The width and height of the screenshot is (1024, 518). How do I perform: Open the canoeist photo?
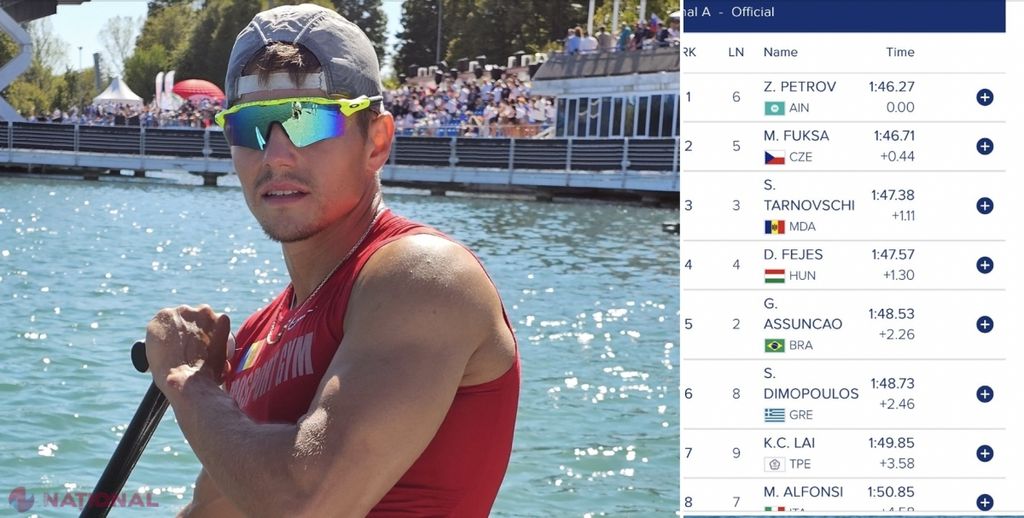tap(340, 259)
